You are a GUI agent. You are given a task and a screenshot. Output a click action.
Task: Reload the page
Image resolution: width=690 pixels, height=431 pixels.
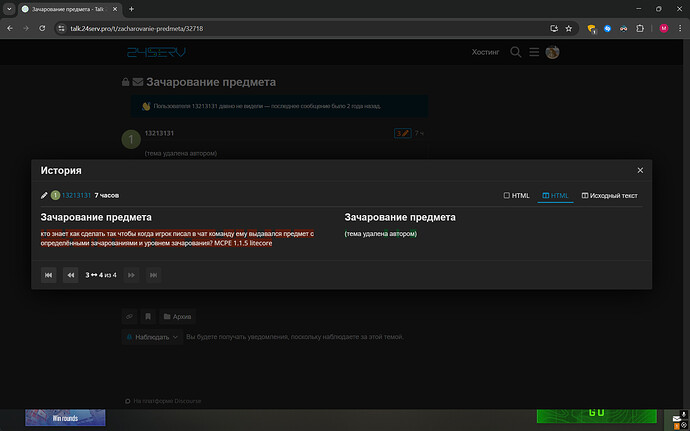point(42,28)
